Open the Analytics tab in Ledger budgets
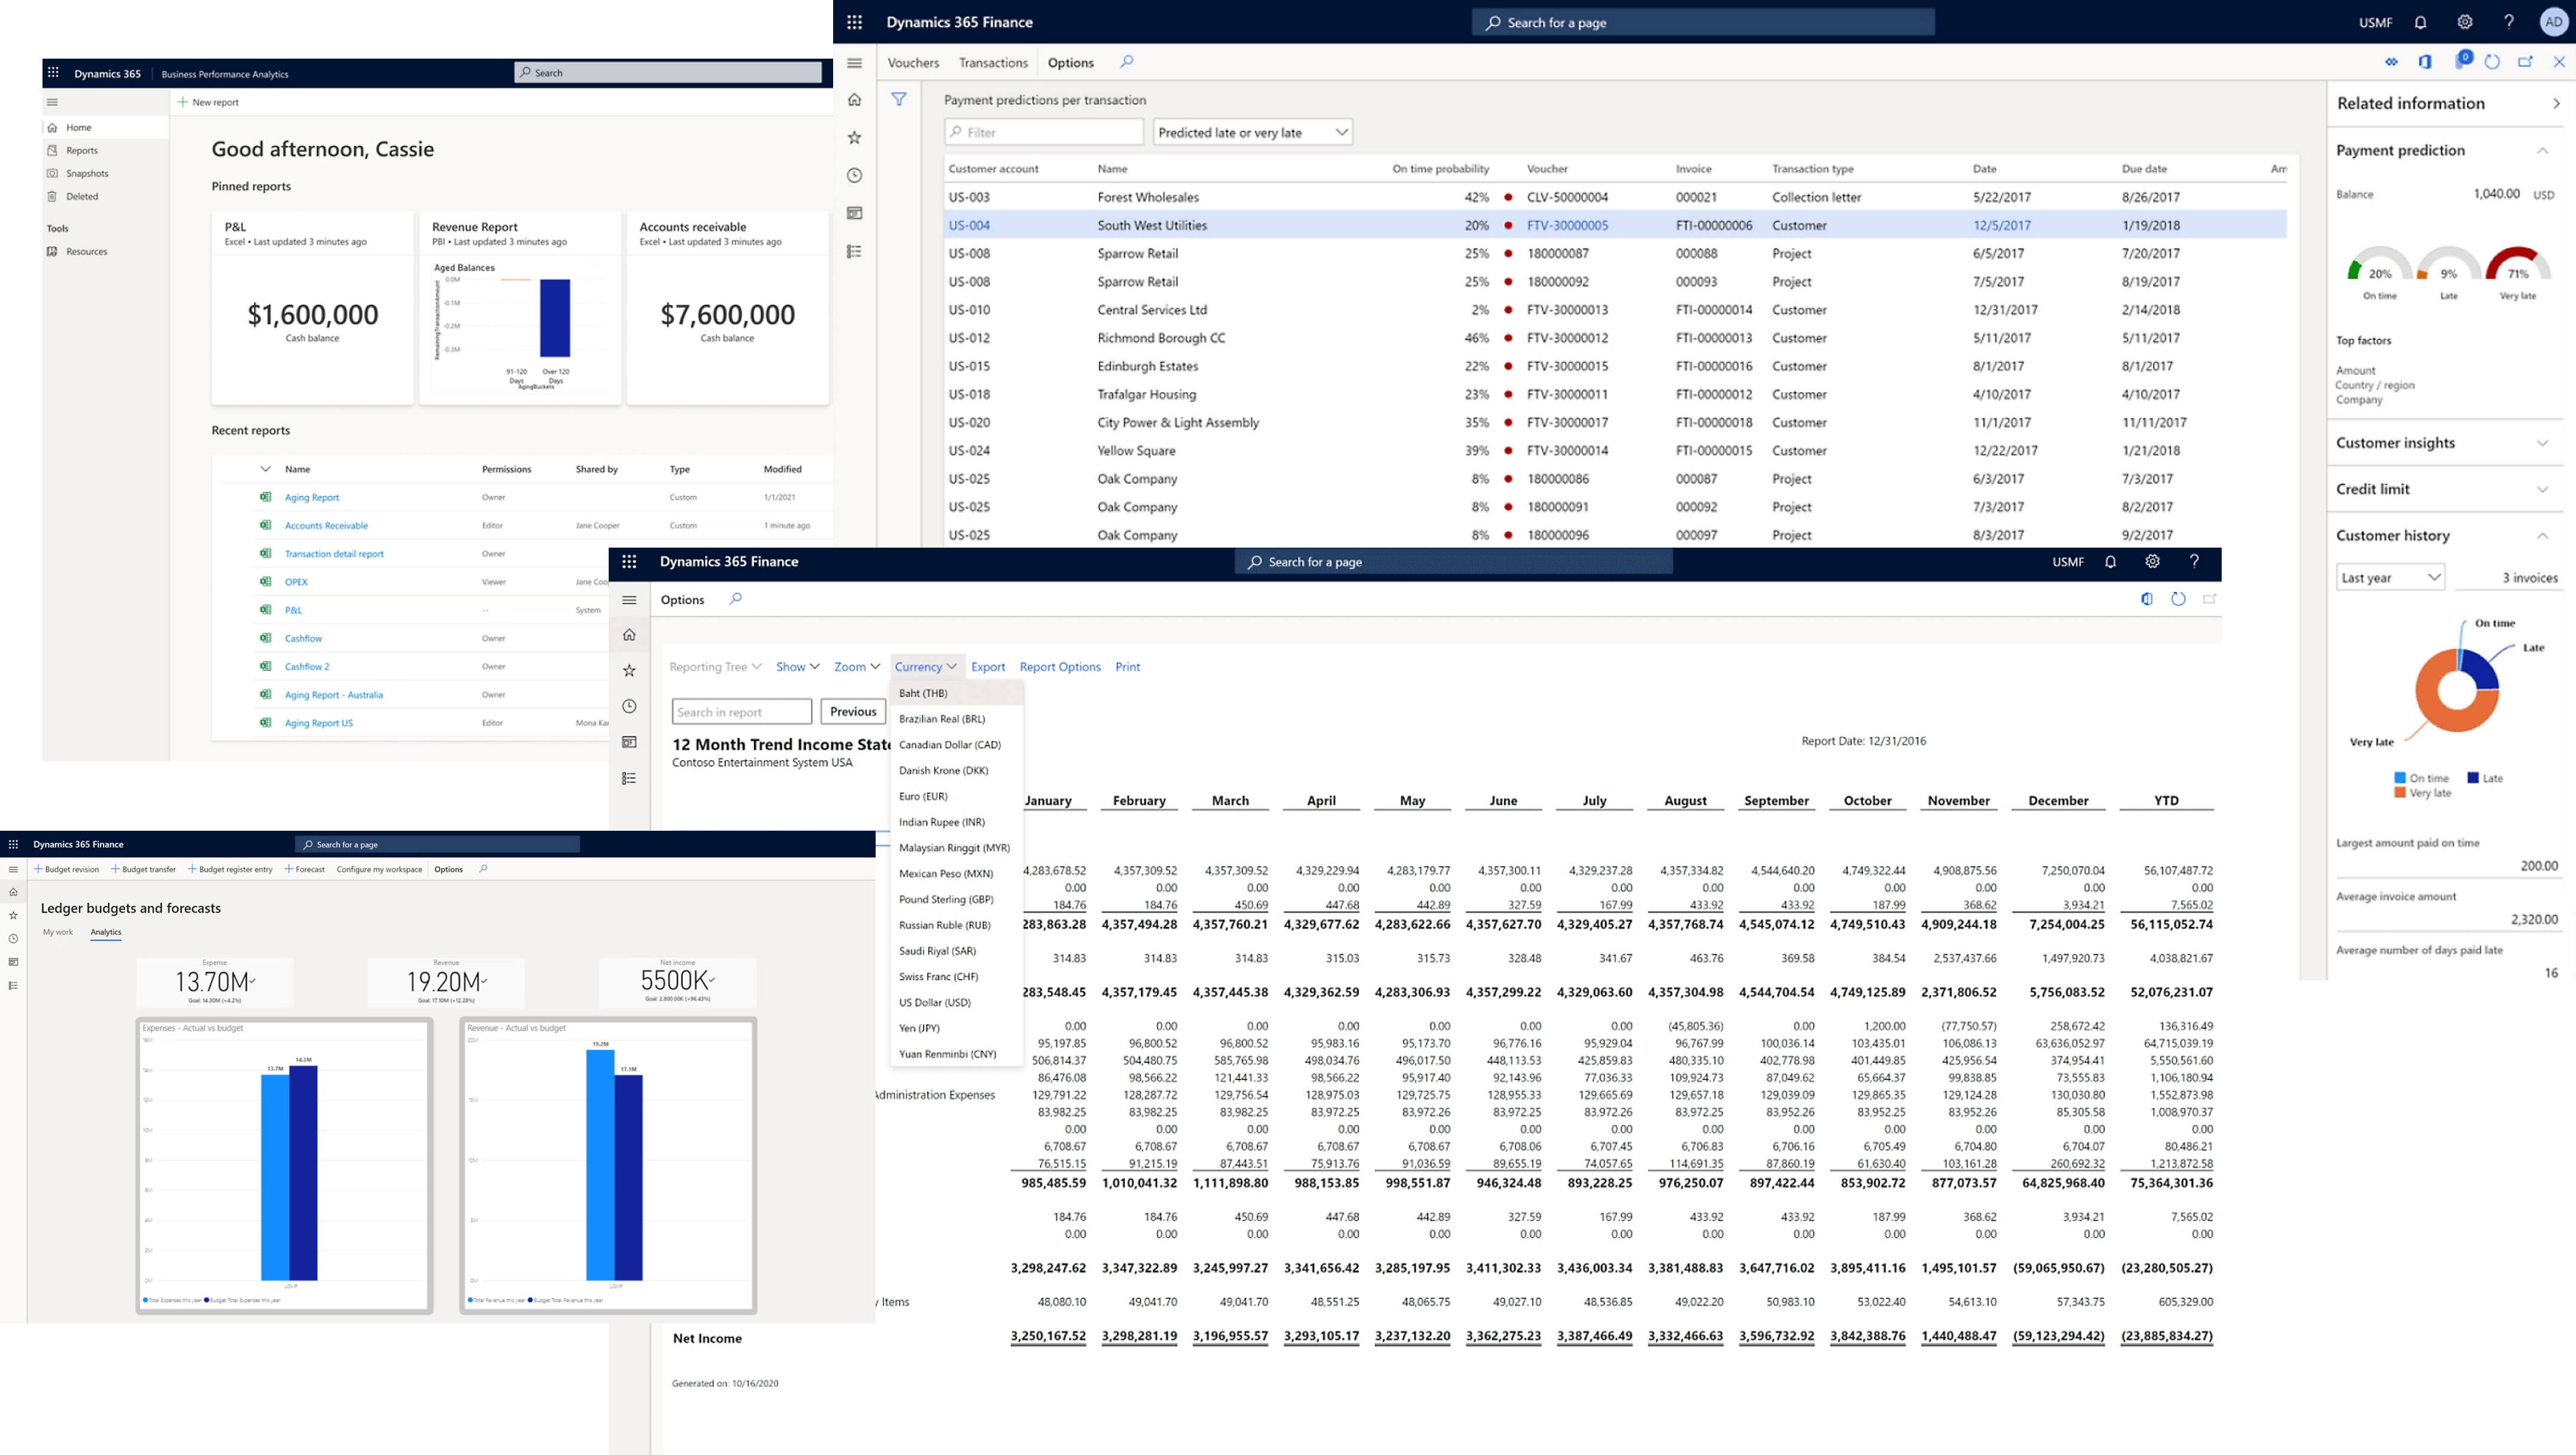 (106, 932)
